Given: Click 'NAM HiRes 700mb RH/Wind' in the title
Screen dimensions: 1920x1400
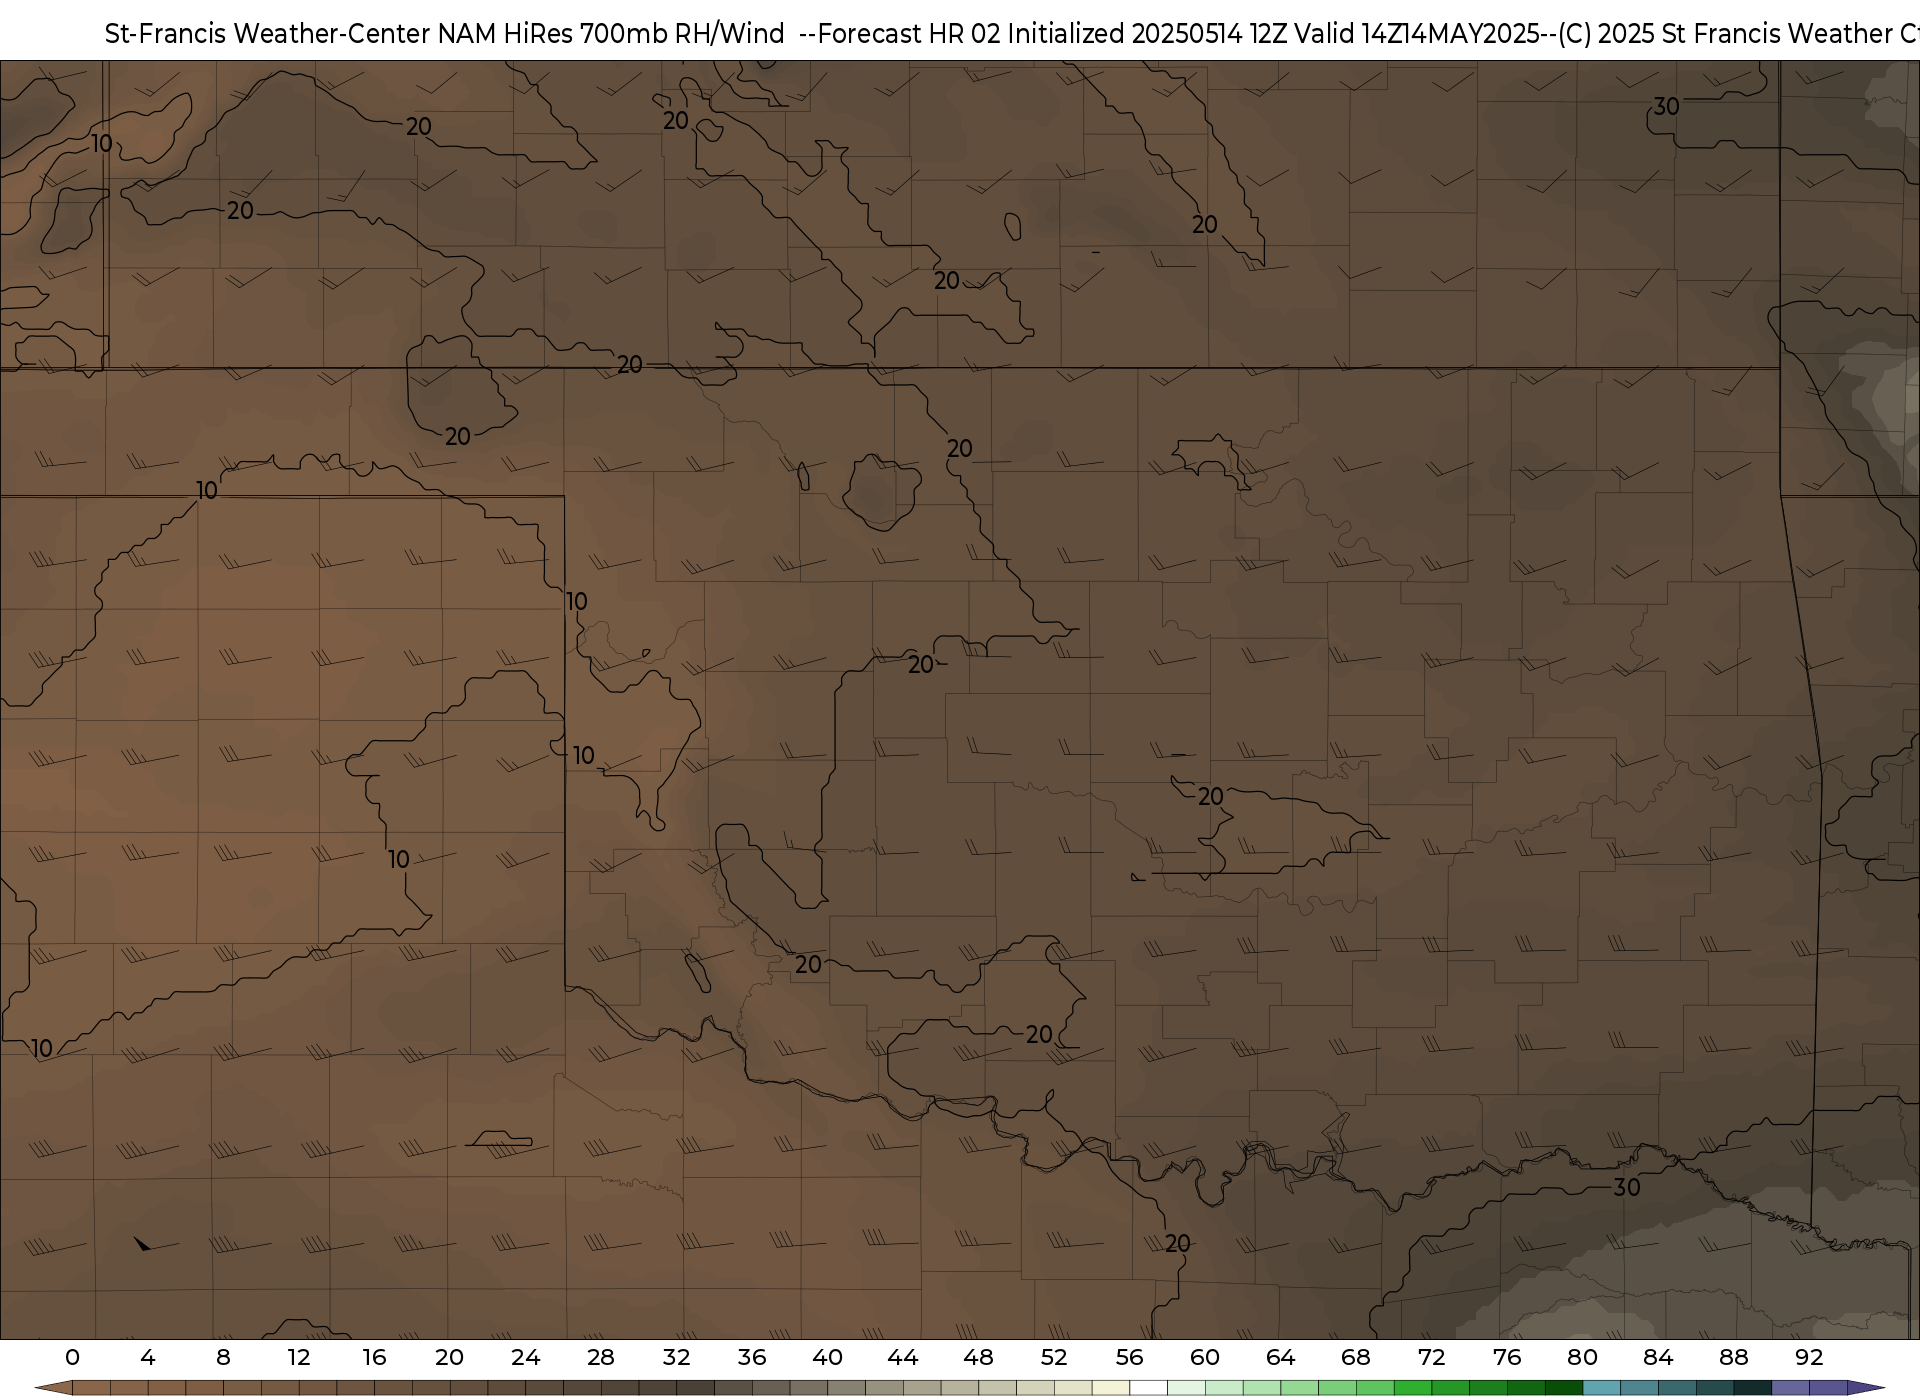Looking at the screenshot, I should pos(611,34).
